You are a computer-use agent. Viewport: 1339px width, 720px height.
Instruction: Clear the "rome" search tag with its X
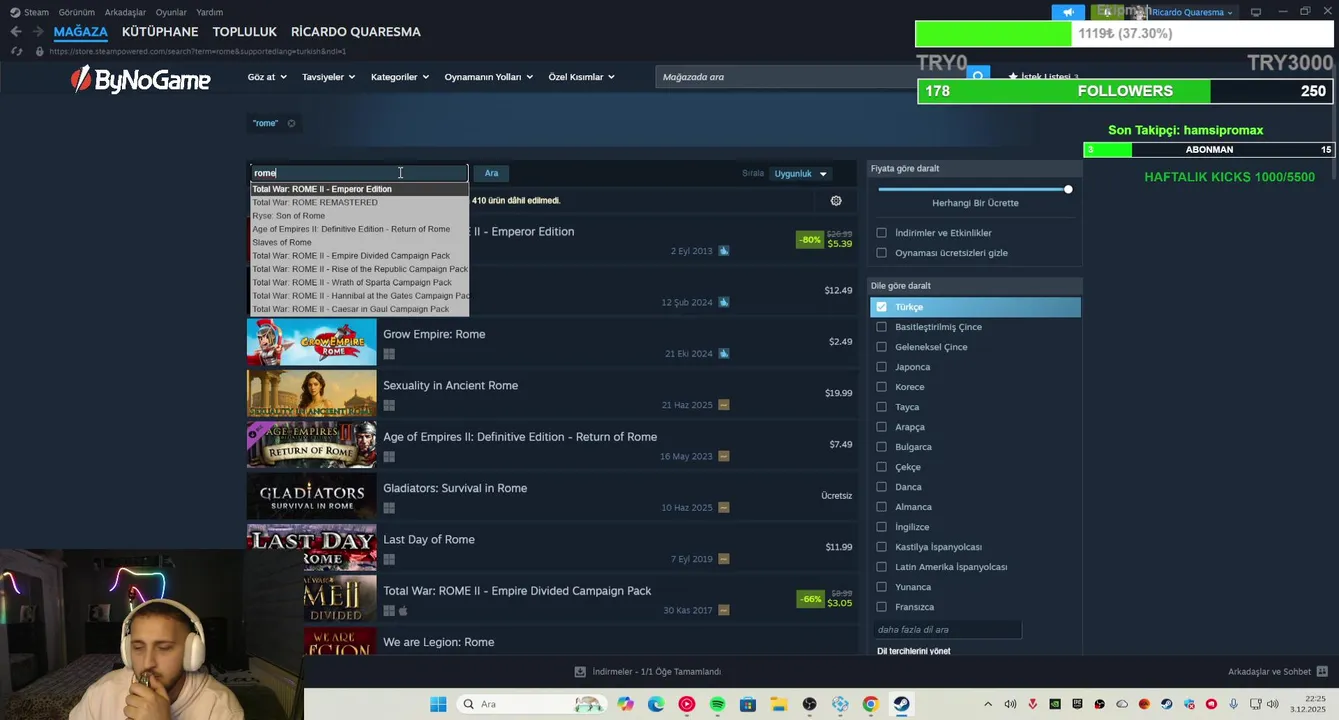click(x=291, y=124)
